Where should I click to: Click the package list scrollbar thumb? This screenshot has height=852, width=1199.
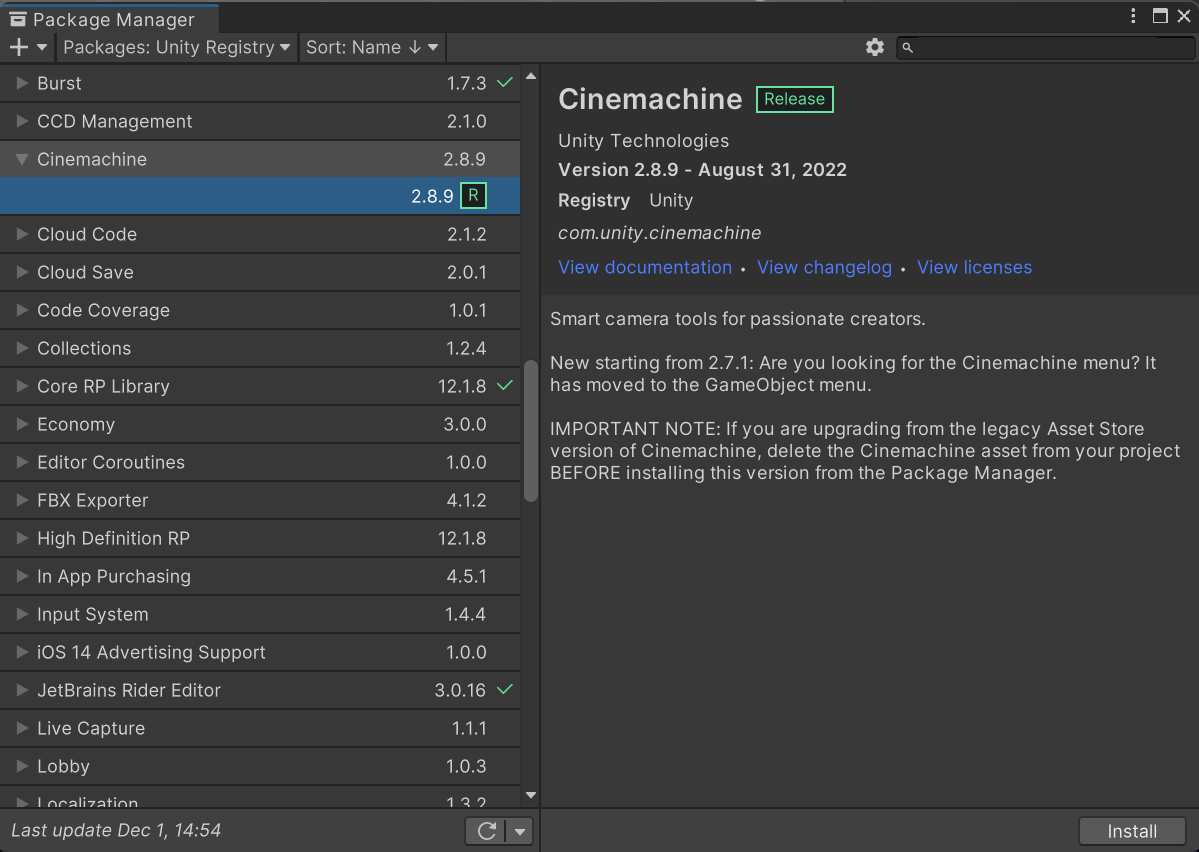[x=531, y=431]
